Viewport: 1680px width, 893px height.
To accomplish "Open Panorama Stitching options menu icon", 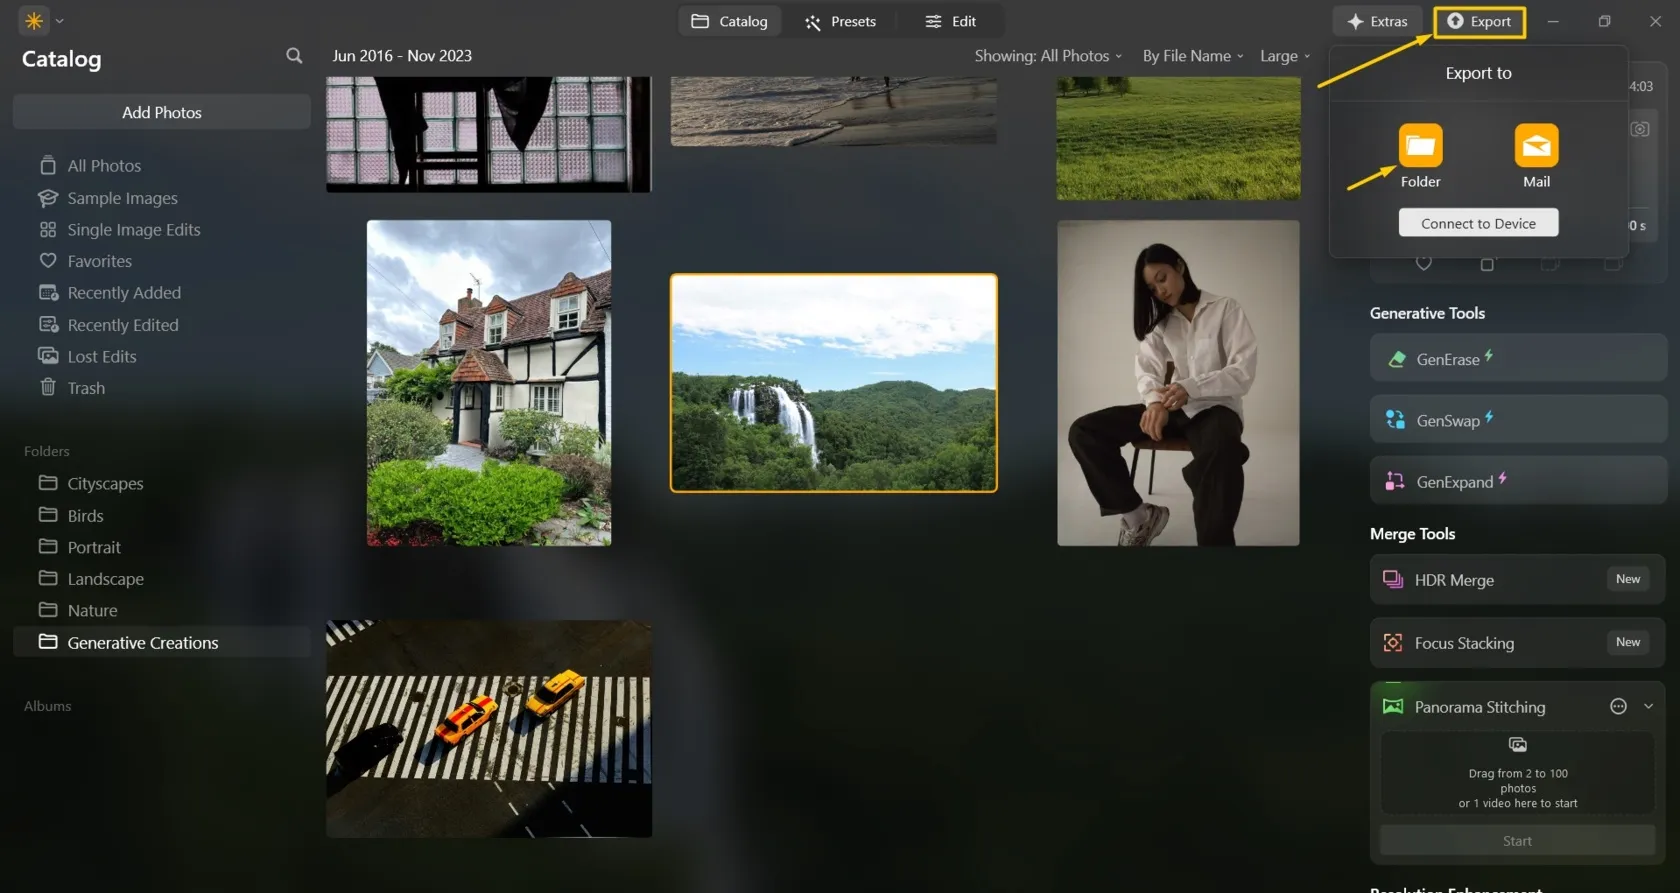I will [1618, 707].
